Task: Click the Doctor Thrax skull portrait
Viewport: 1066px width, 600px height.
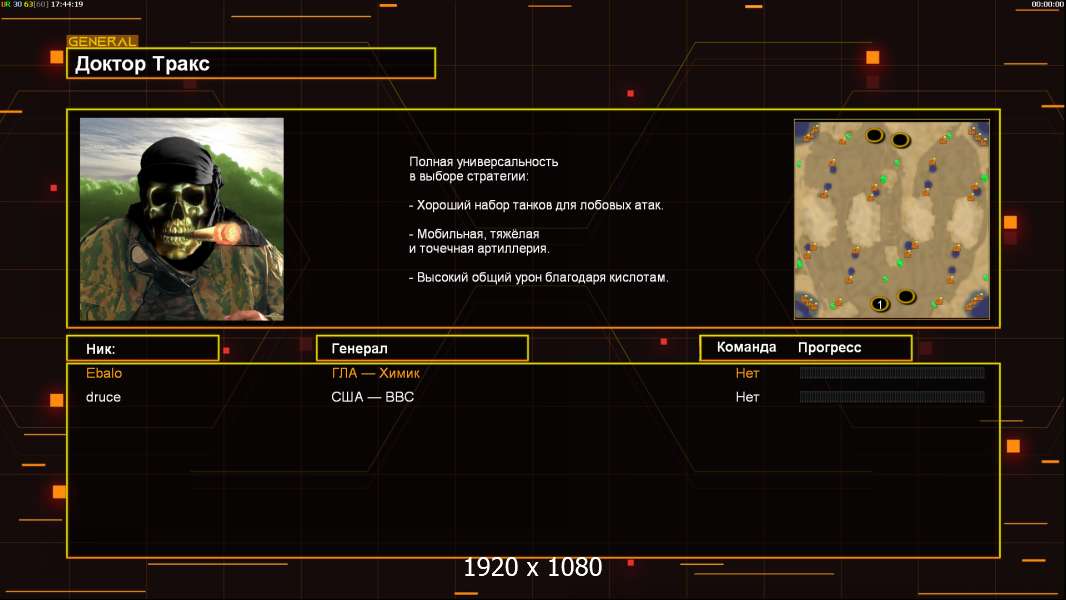Action: point(182,219)
